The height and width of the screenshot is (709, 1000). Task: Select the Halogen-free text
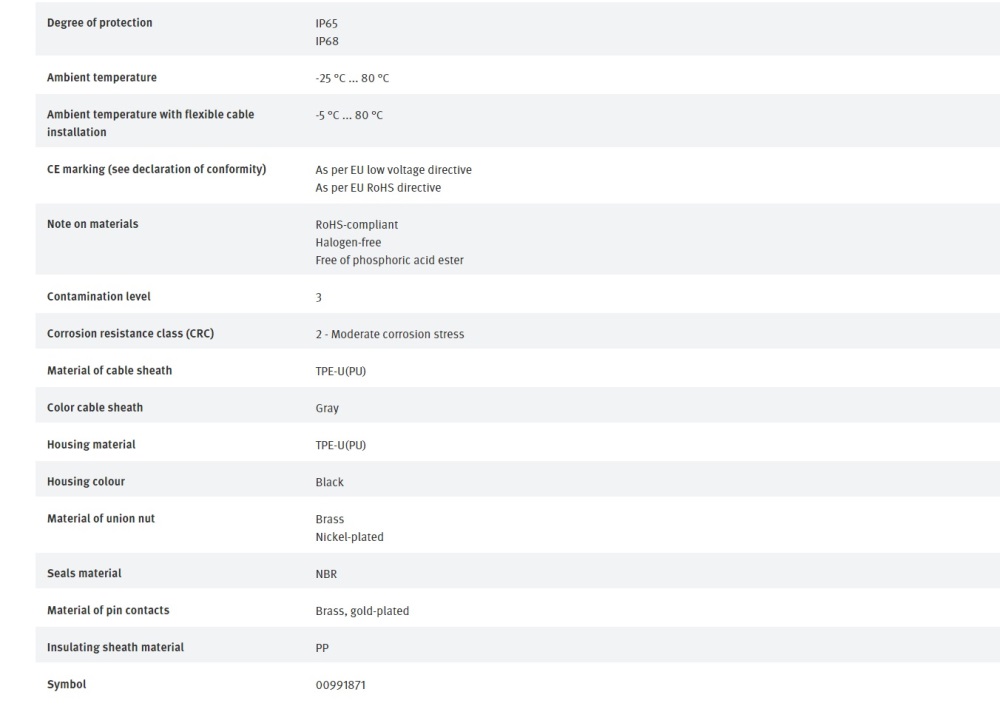coord(348,242)
